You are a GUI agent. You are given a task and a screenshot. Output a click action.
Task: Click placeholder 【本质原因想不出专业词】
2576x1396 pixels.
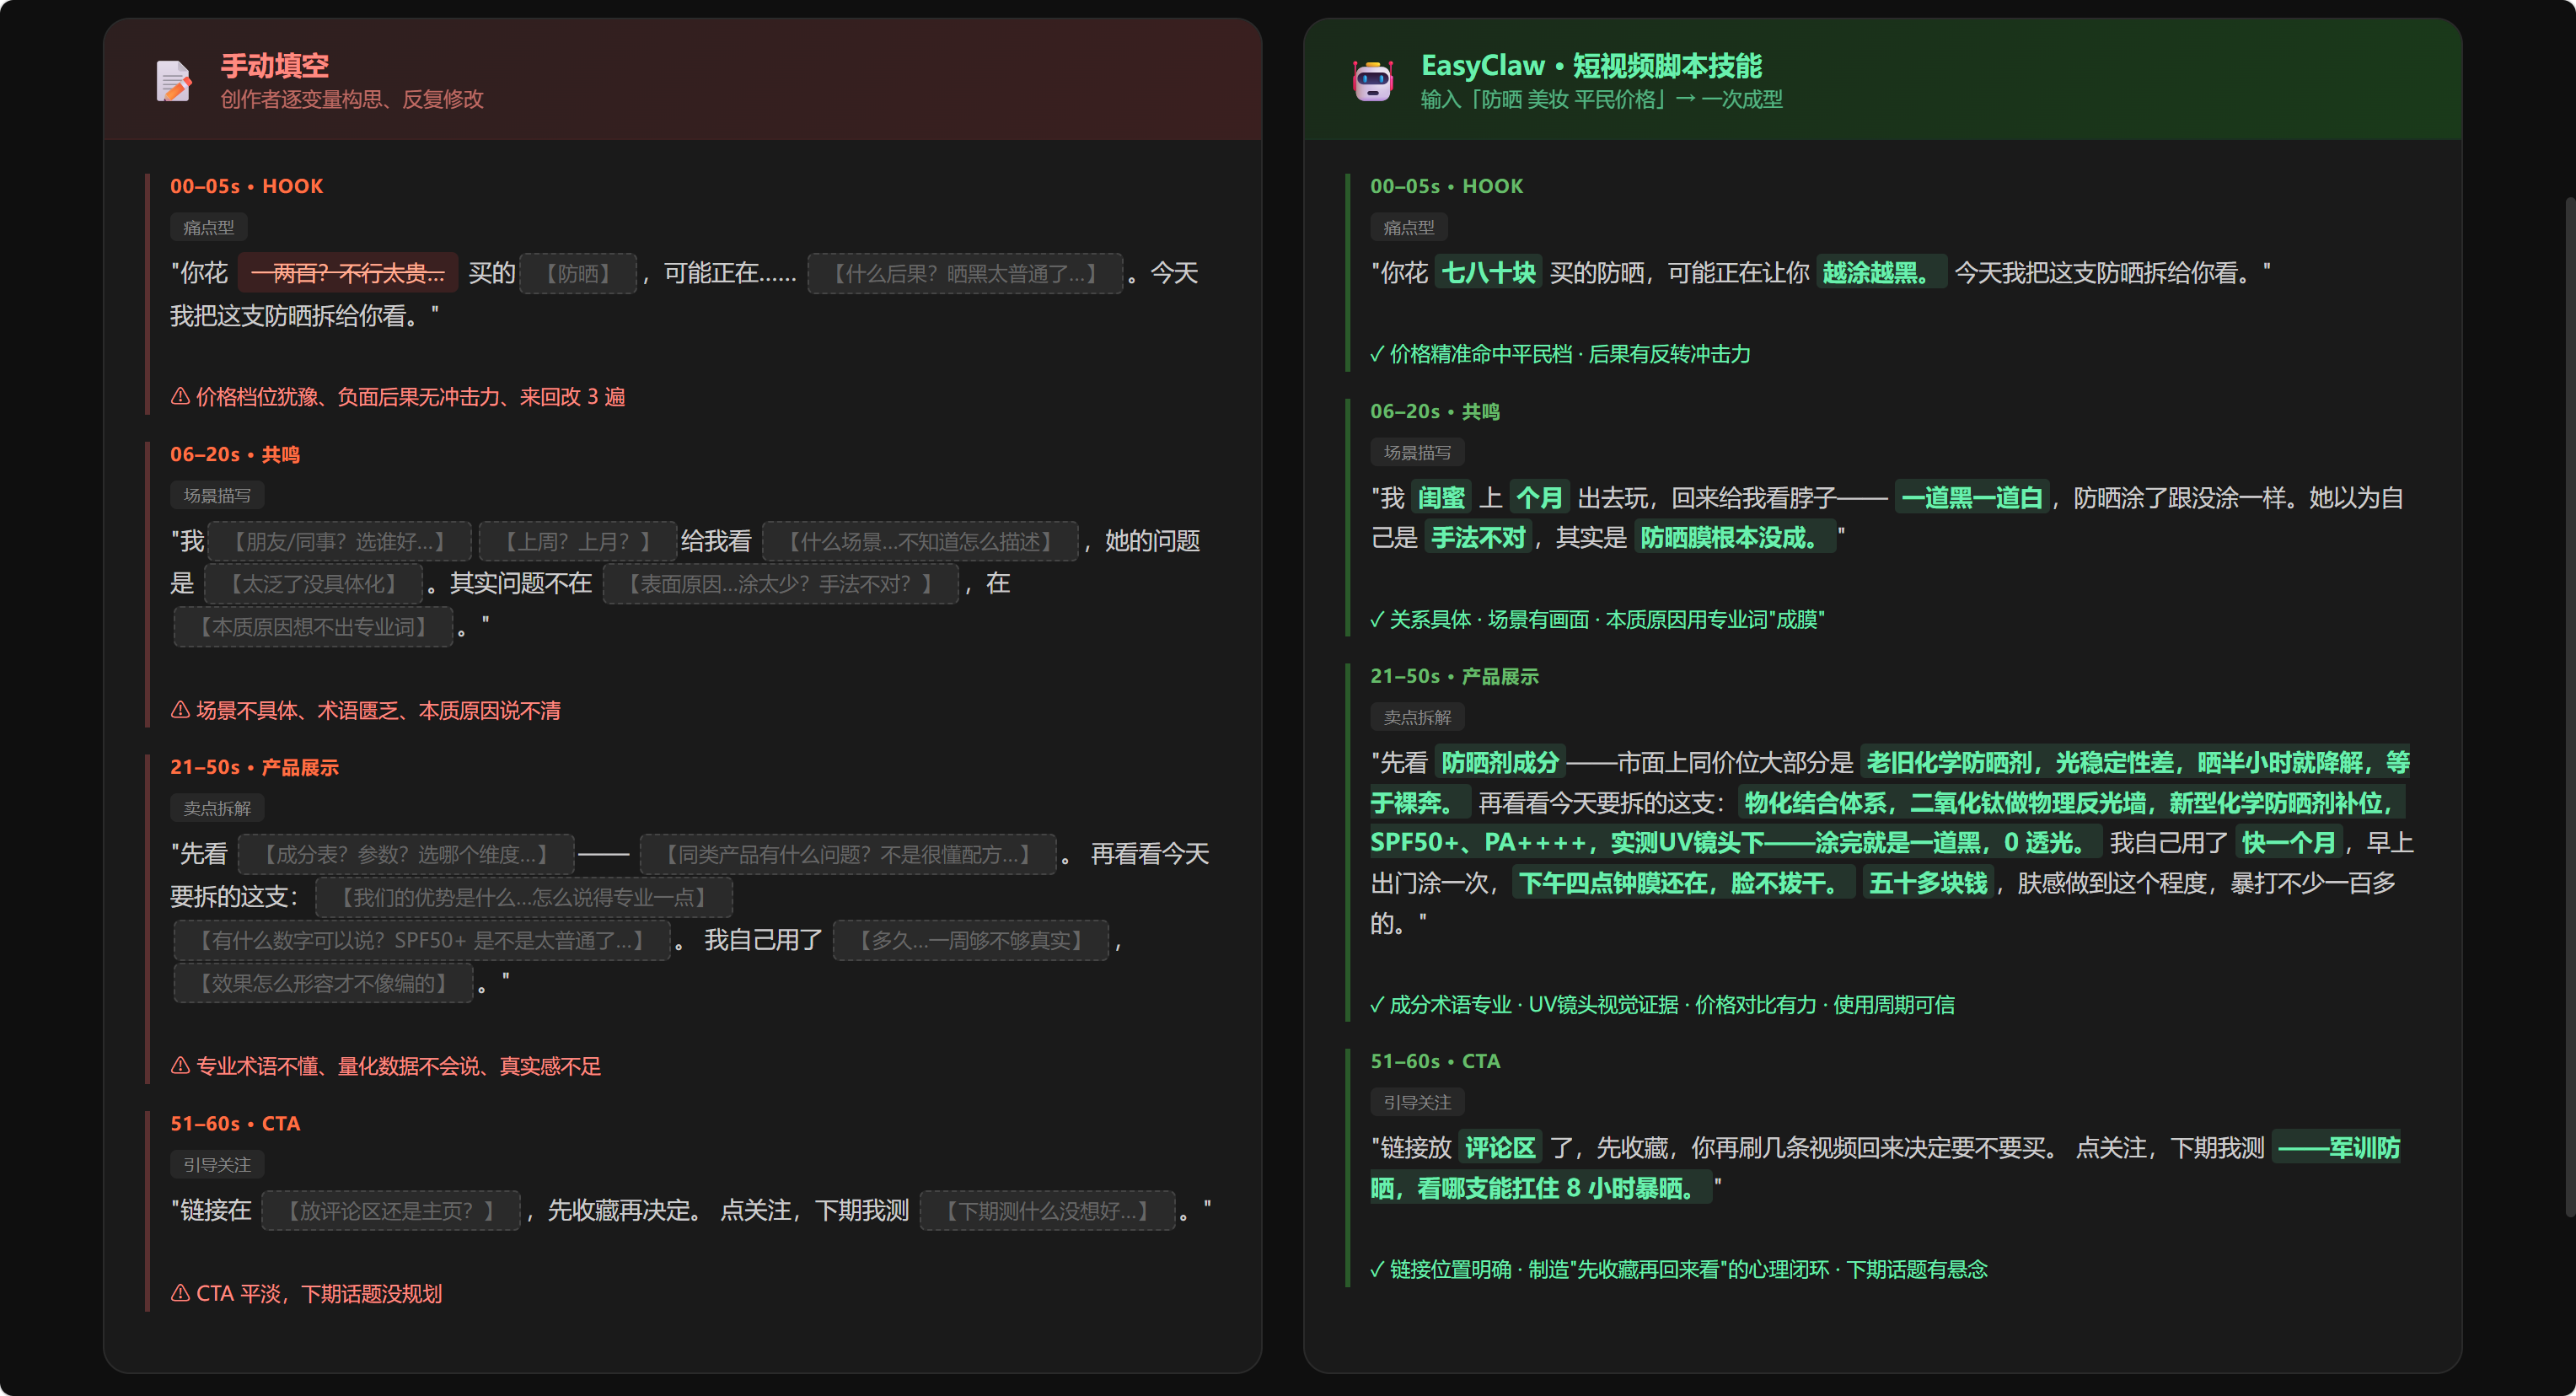(x=313, y=627)
